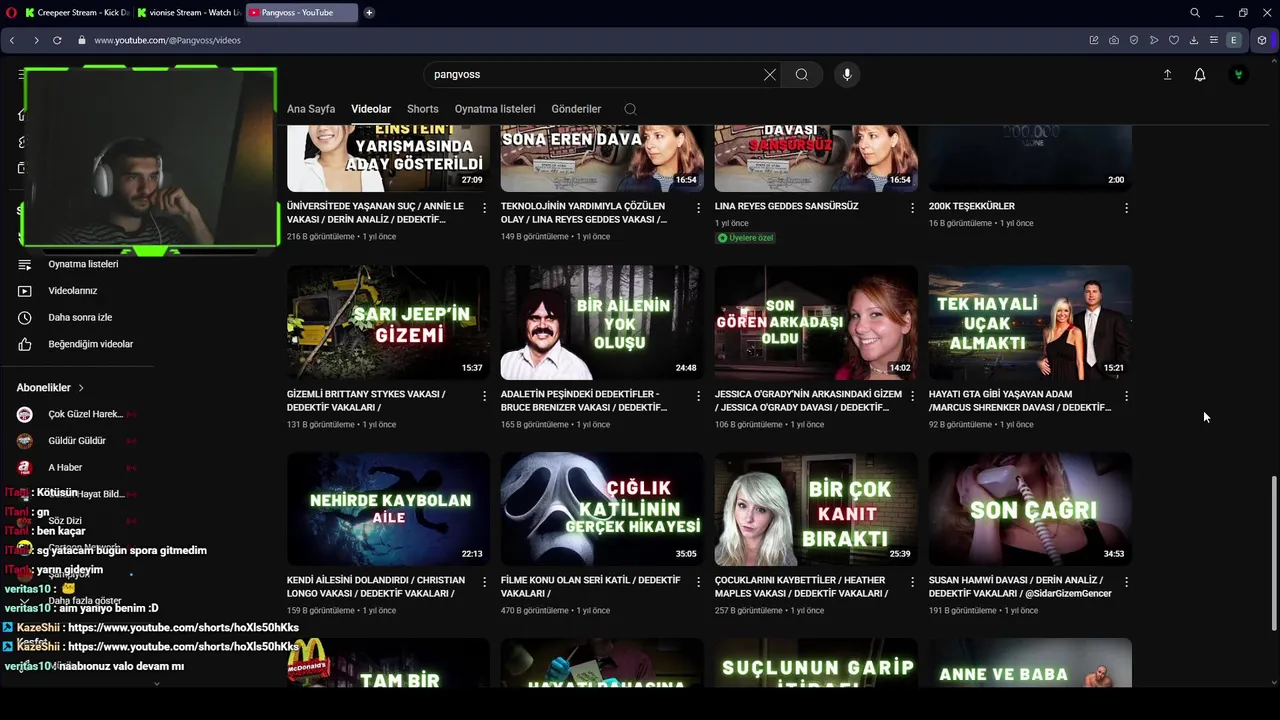
Task: Open the downloads icon in address bar
Action: (1194, 40)
